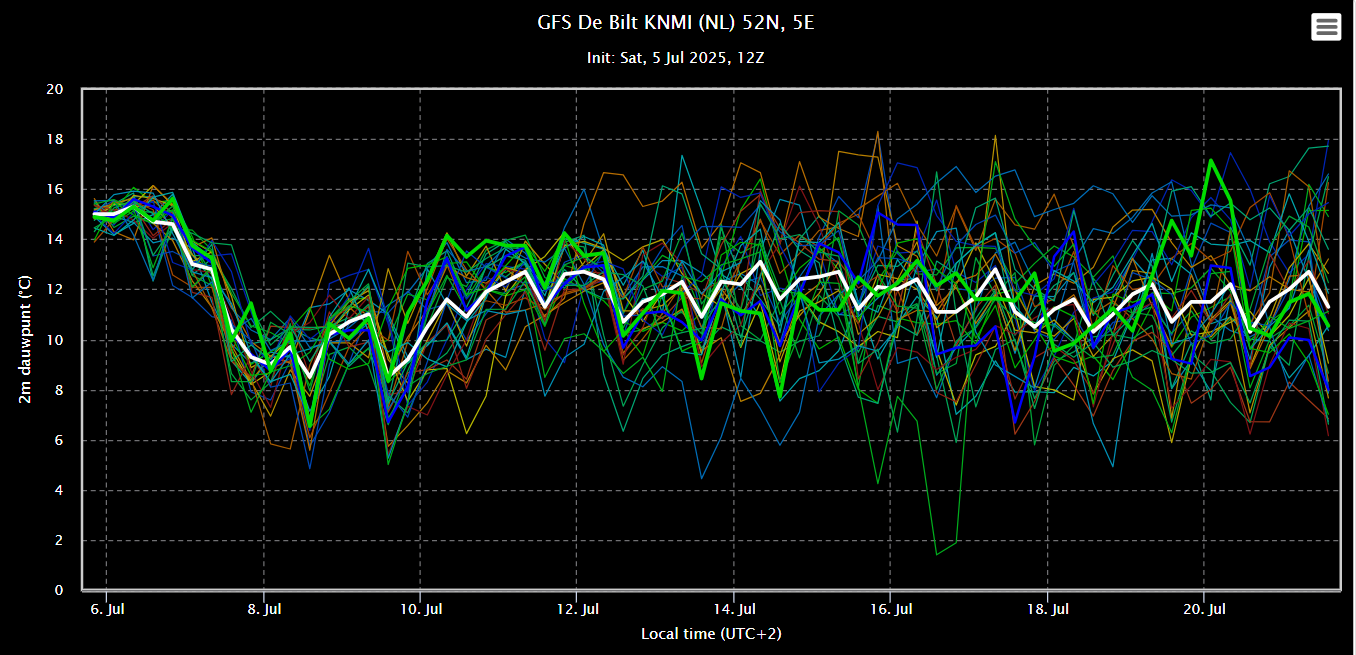Click the y-axis value '12'
The width and height of the screenshot is (1356, 655).
[56, 290]
